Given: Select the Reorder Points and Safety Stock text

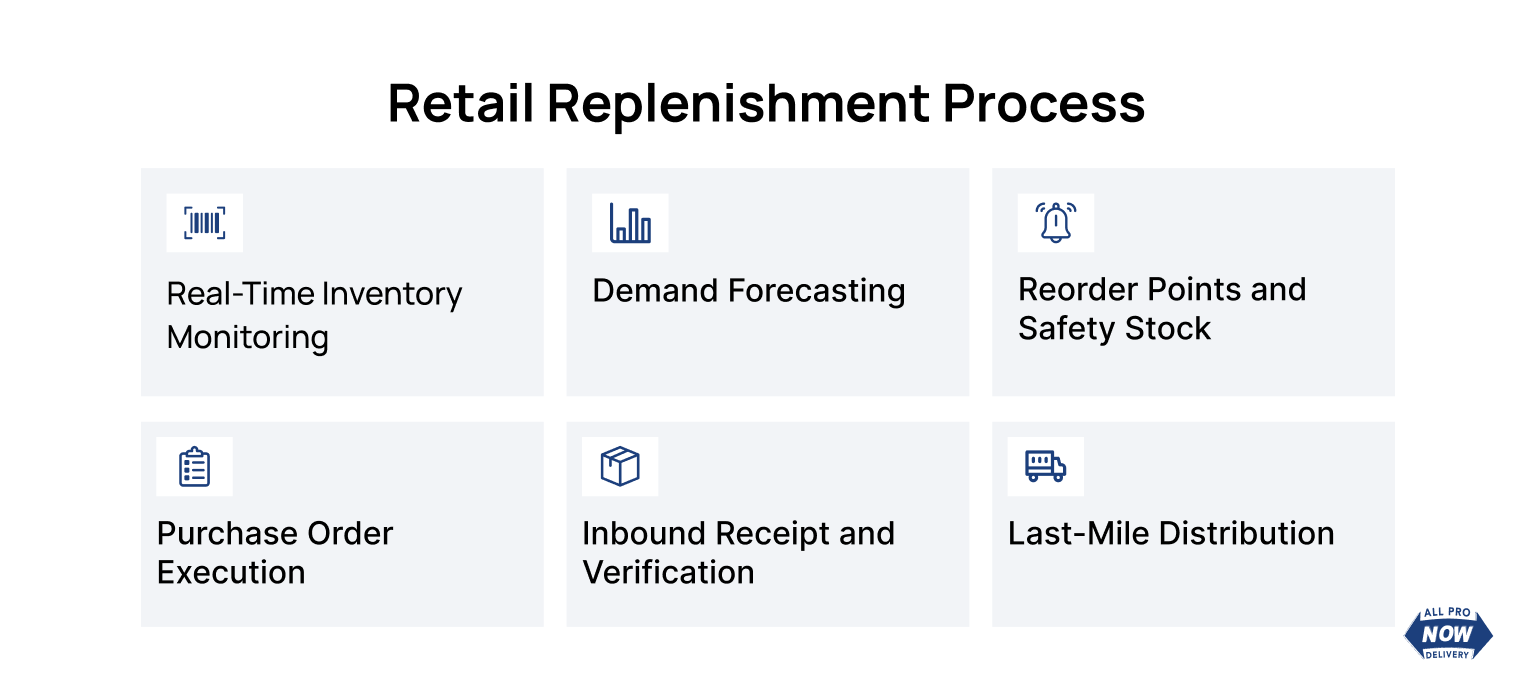Looking at the screenshot, I should point(1162,309).
